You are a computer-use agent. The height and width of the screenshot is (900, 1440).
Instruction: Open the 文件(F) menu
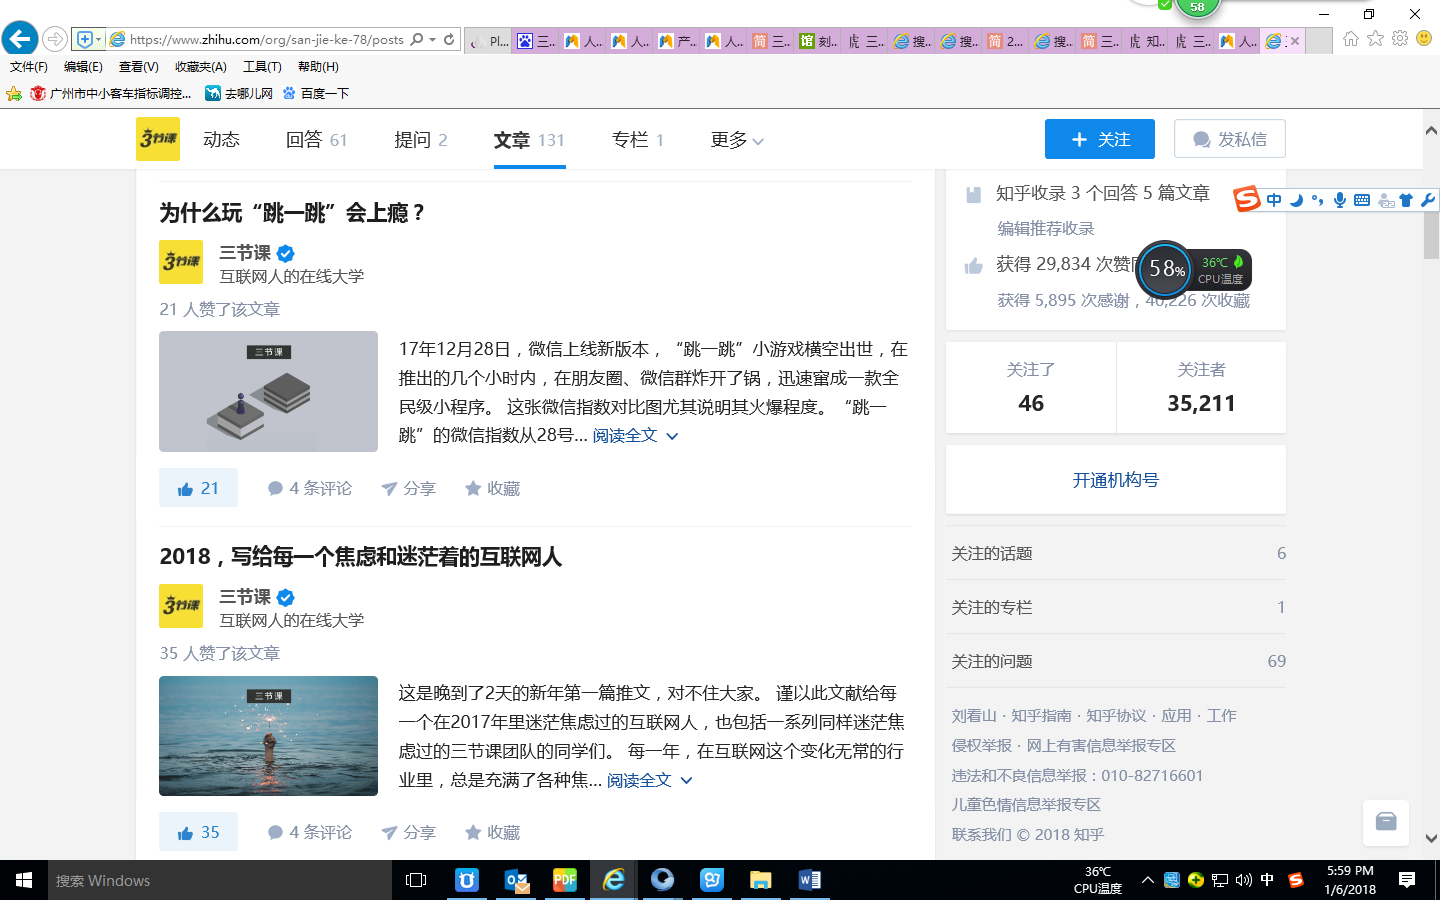pyautogui.click(x=29, y=67)
